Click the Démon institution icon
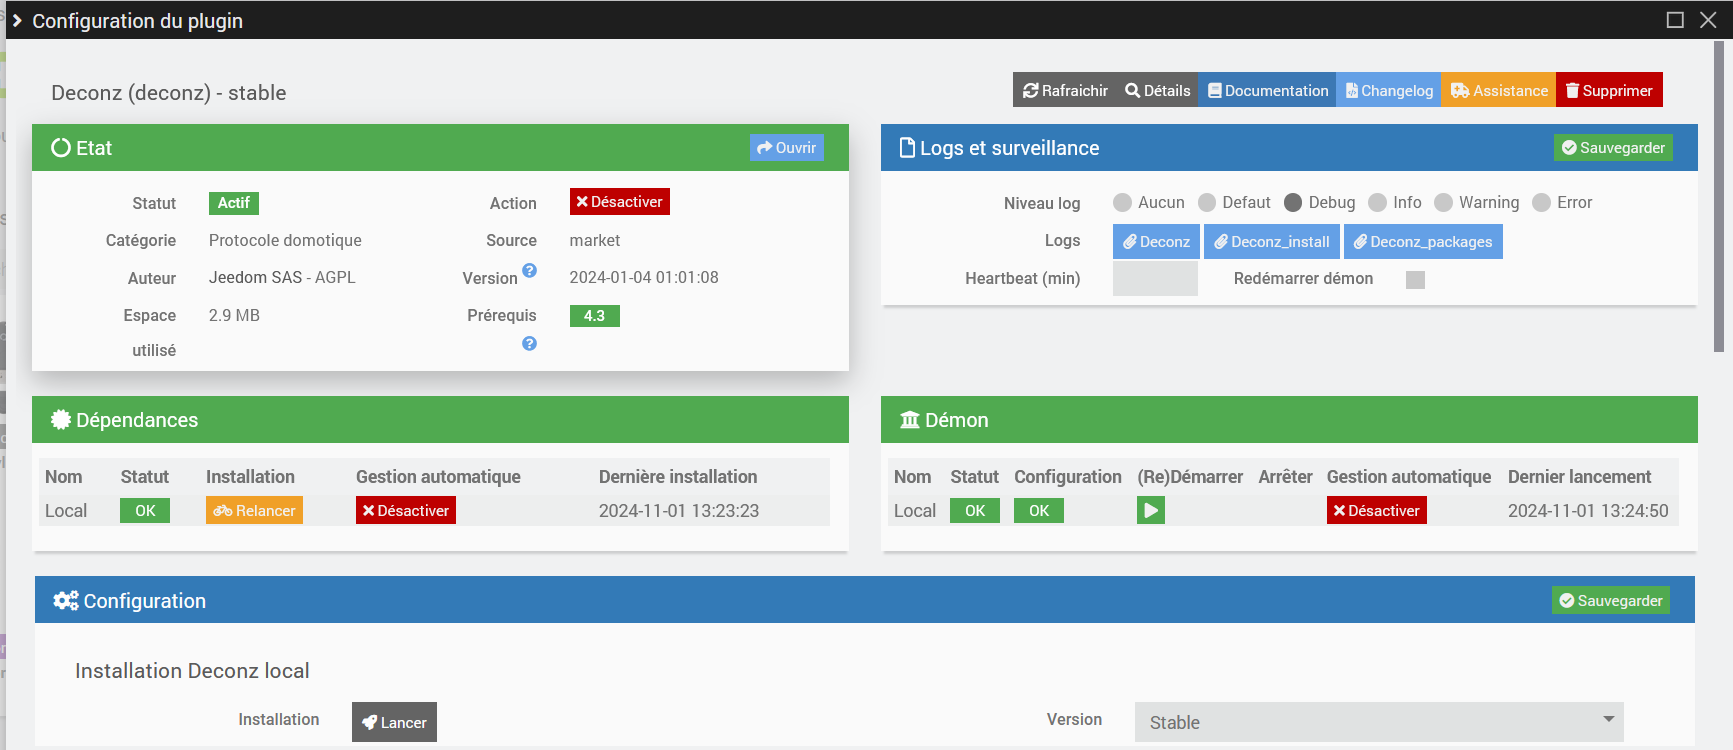Image resolution: width=1733 pixels, height=750 pixels. (910, 420)
